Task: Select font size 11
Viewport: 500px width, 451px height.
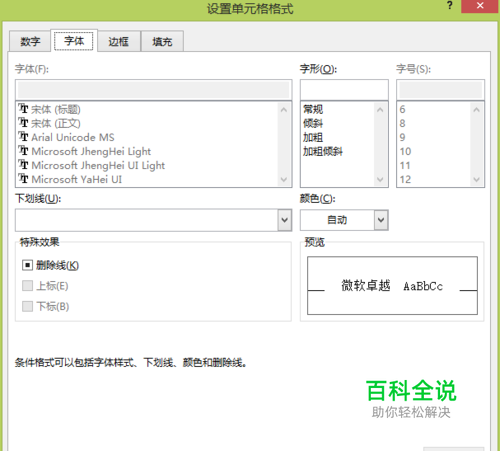Action: coord(405,165)
